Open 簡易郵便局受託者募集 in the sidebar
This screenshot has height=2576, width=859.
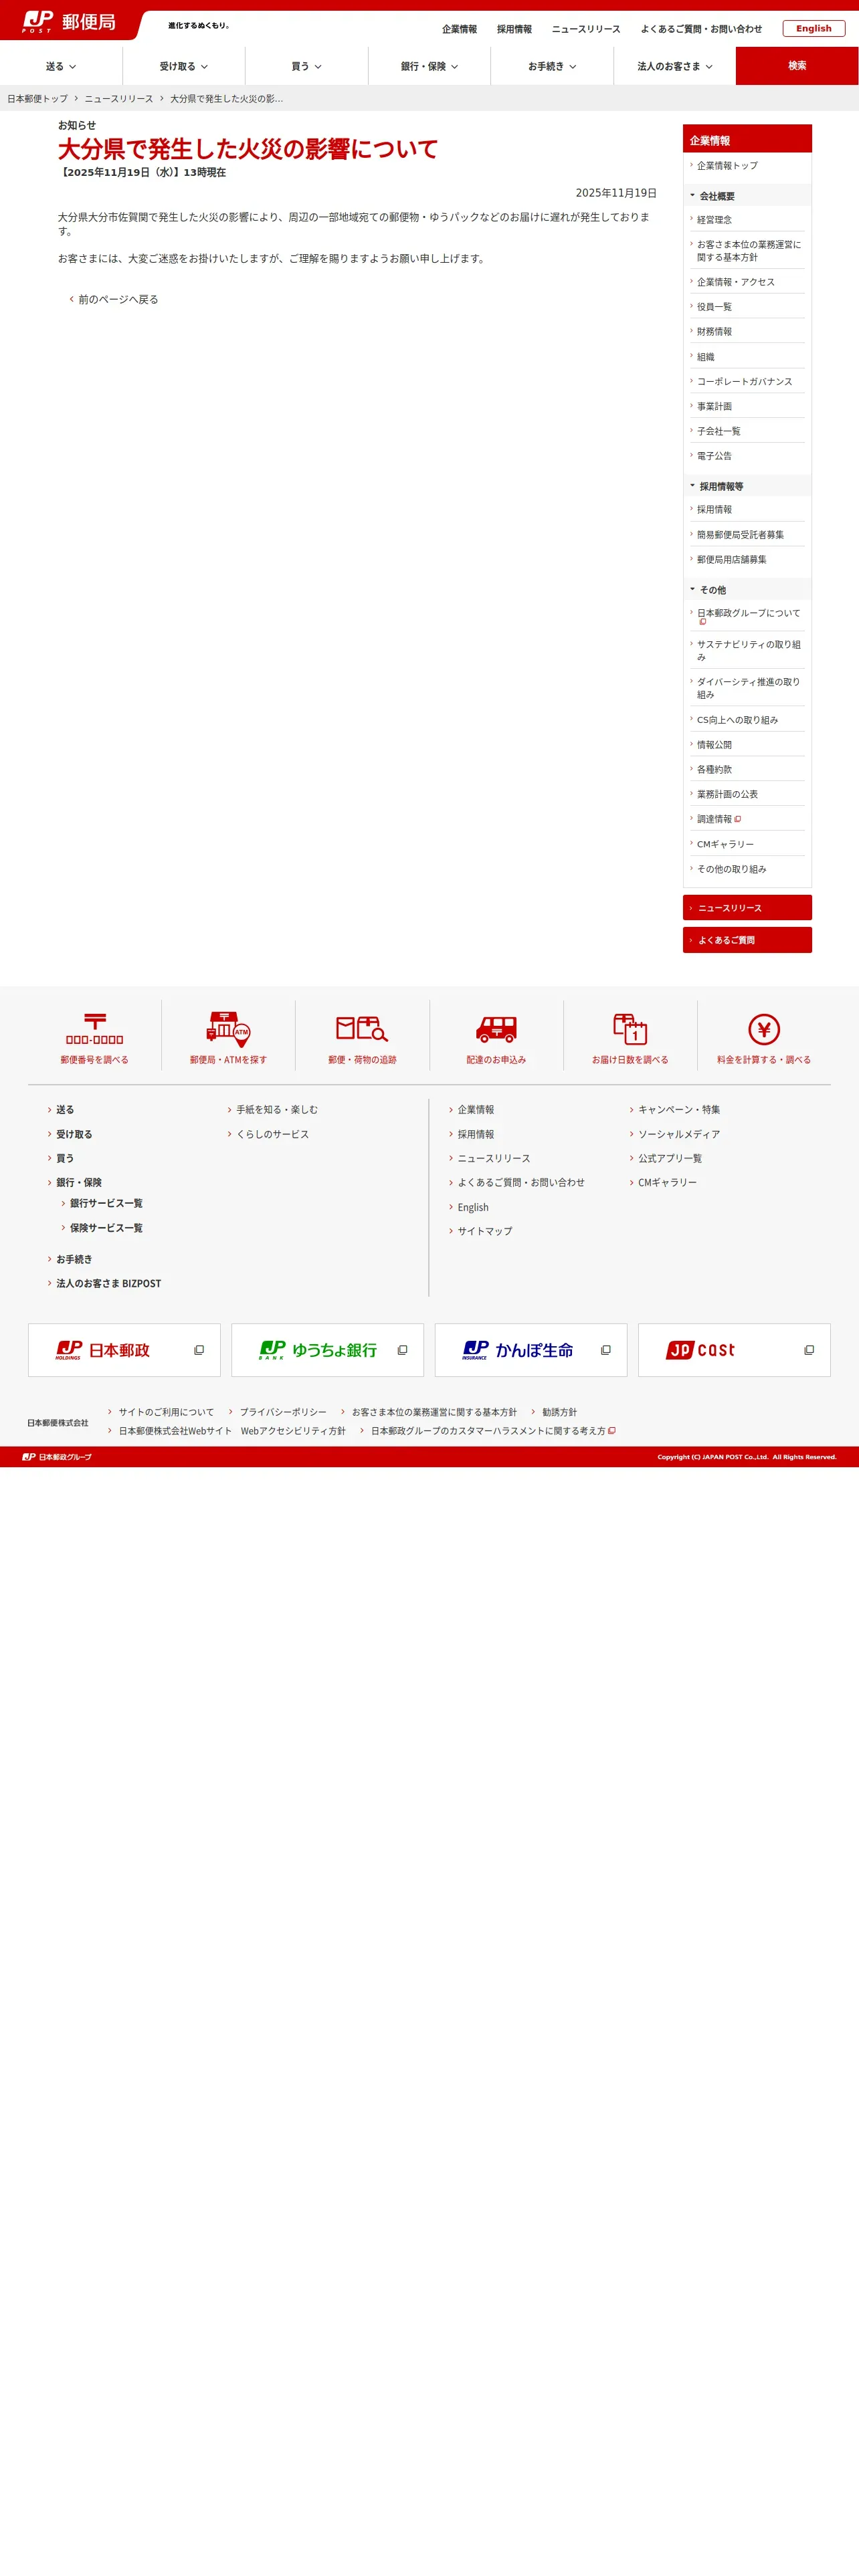pos(741,535)
